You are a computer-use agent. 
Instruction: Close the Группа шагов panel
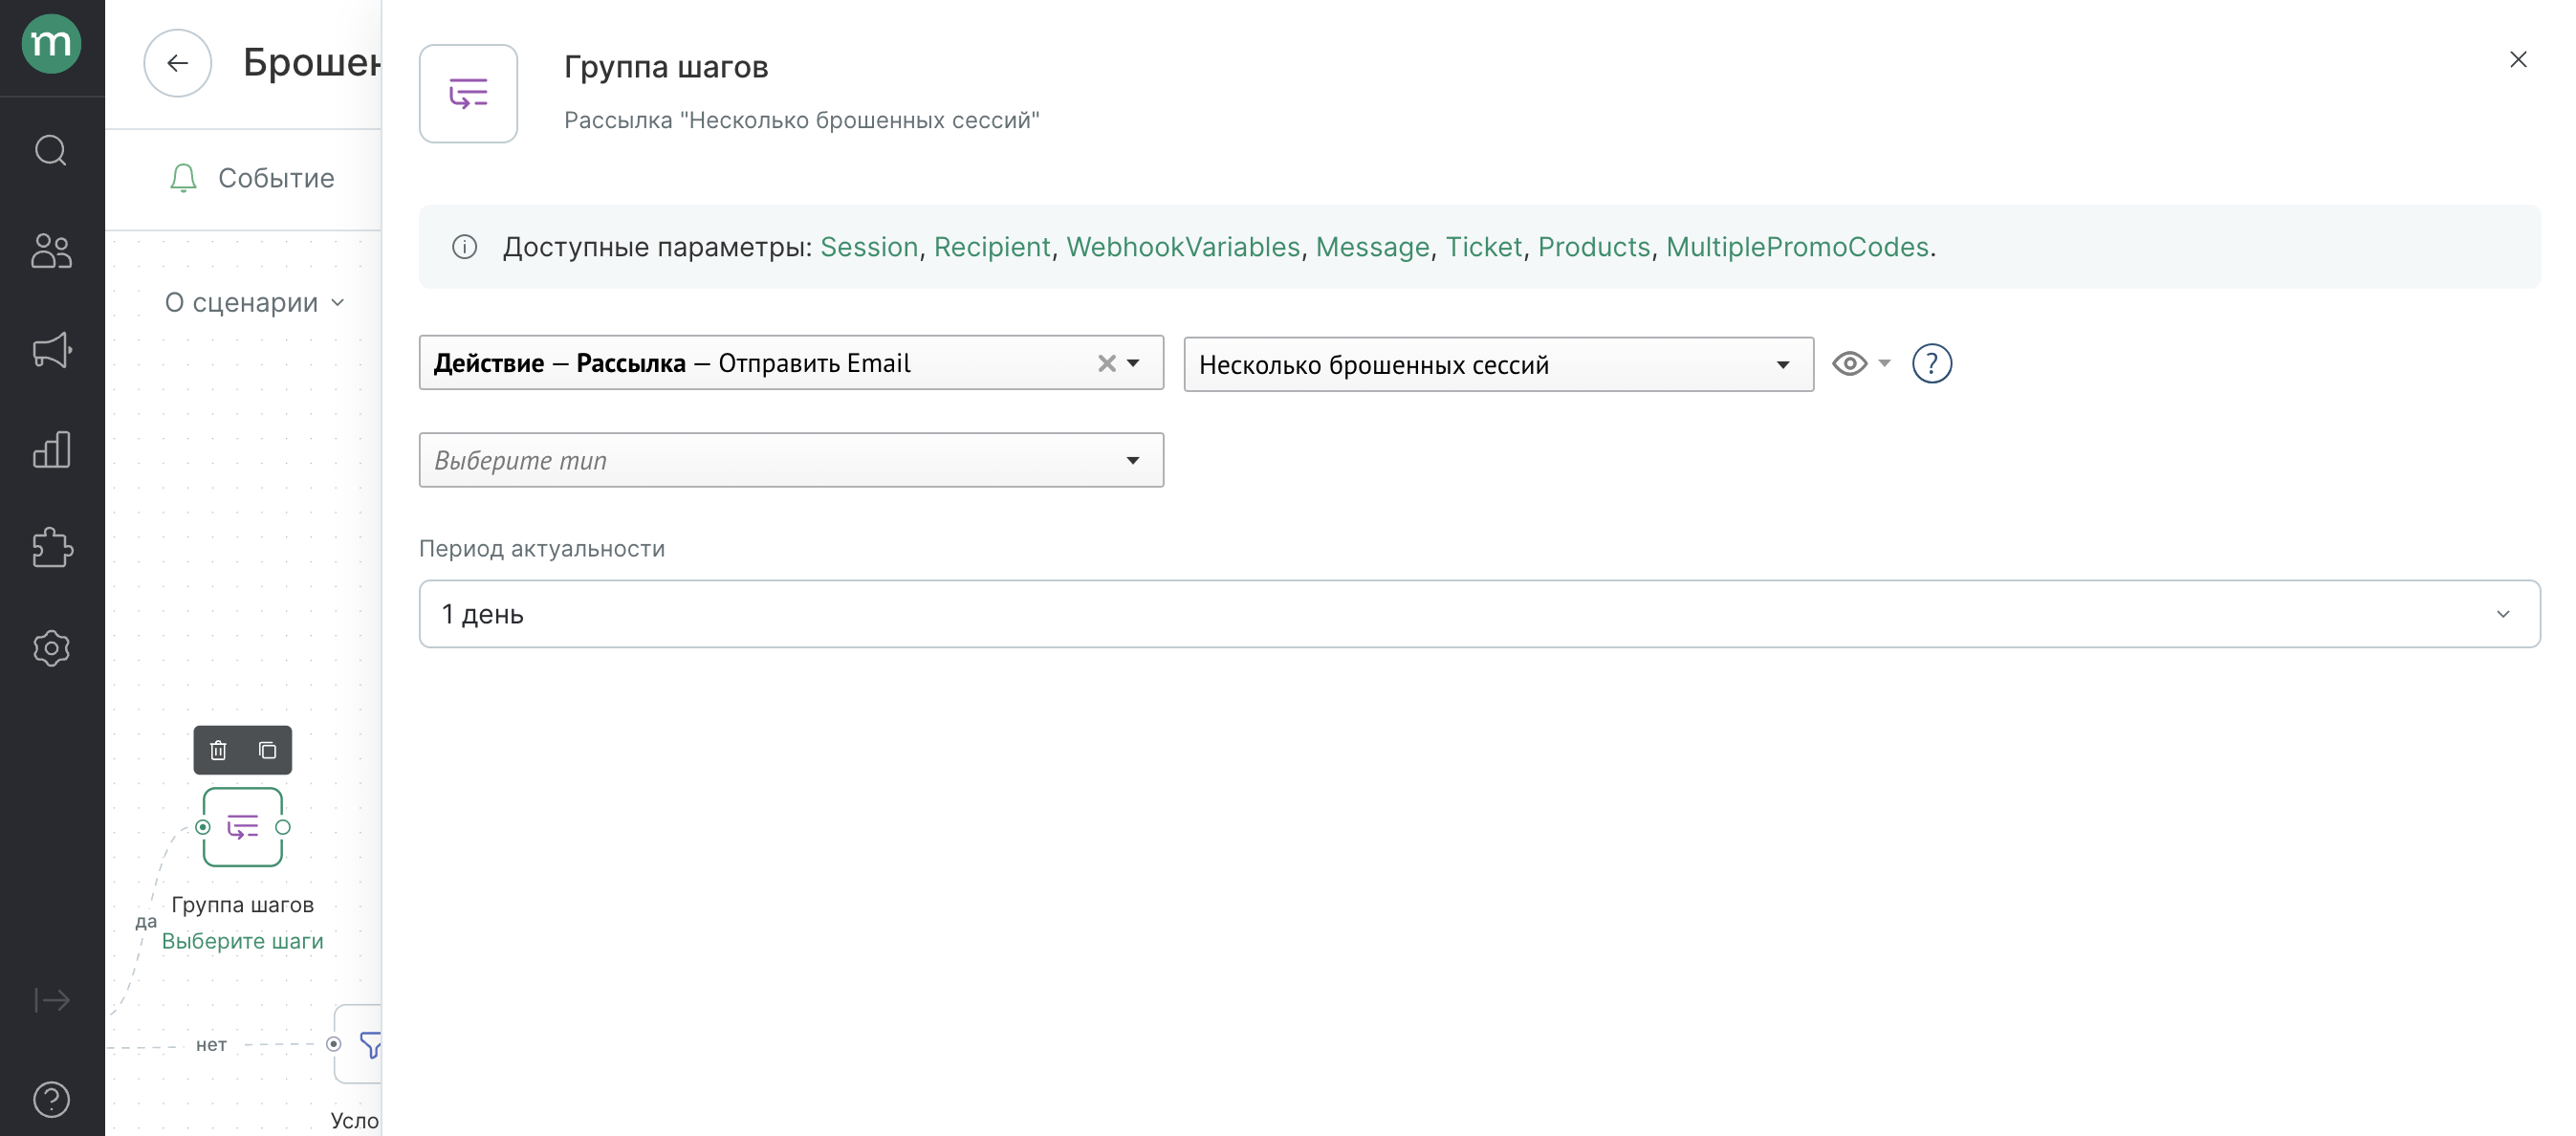pos(2518,60)
